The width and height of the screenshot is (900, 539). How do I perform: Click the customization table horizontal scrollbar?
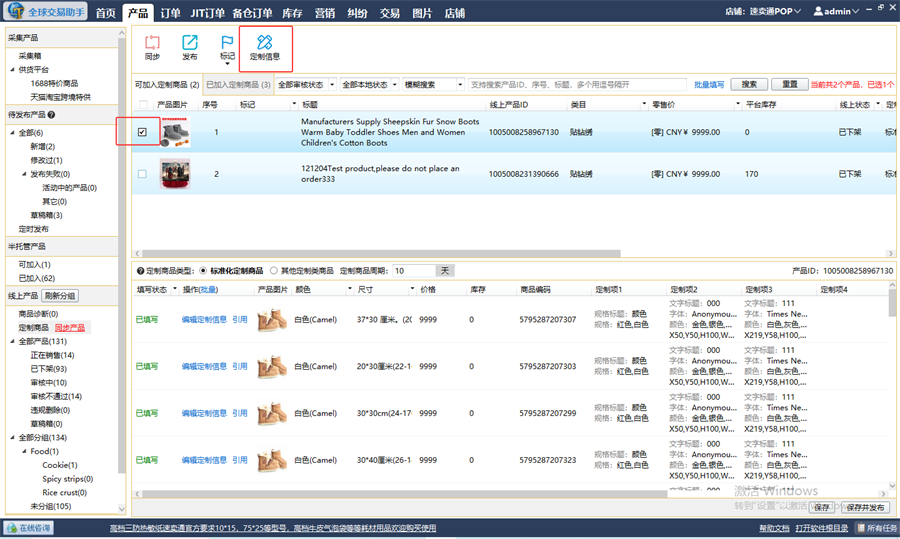point(405,494)
